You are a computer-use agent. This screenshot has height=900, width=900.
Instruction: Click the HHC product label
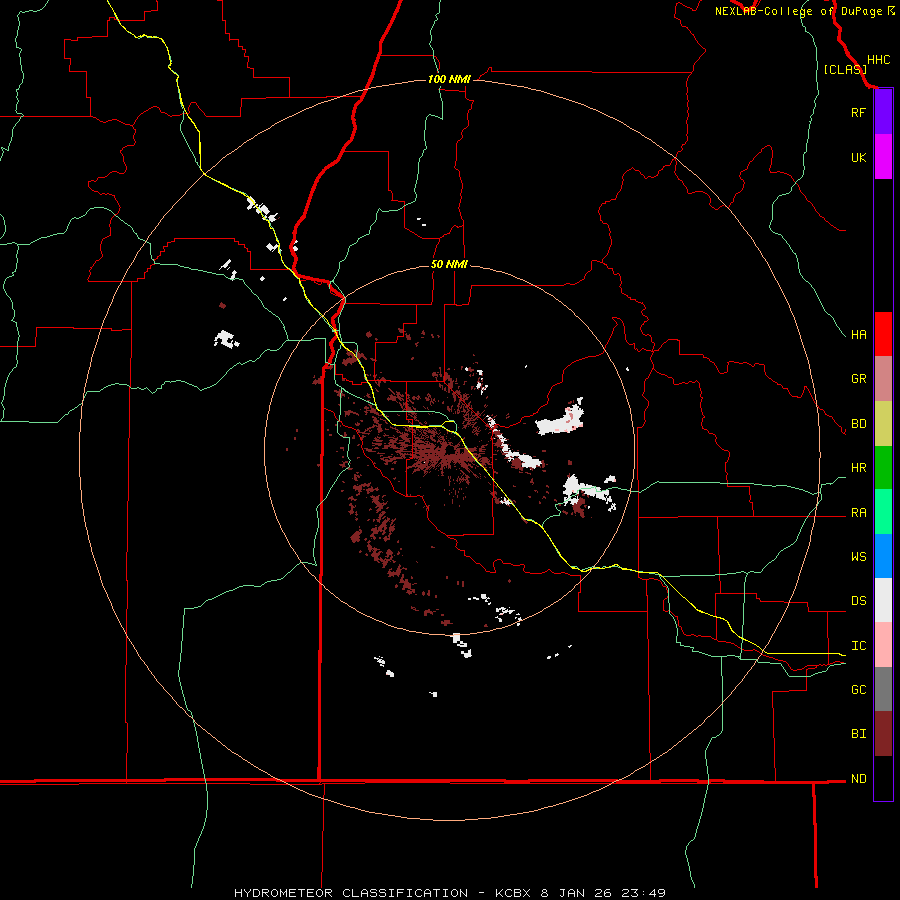click(x=878, y=60)
